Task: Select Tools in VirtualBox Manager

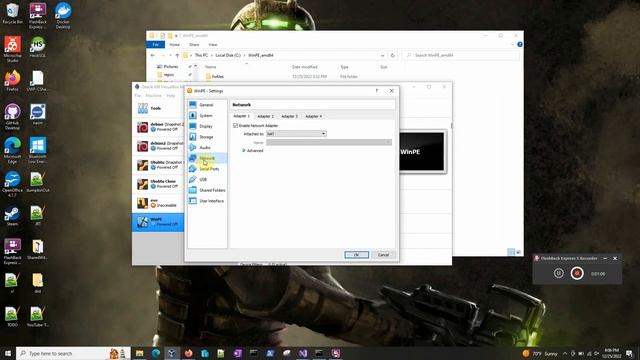Action: pyautogui.click(x=158, y=108)
